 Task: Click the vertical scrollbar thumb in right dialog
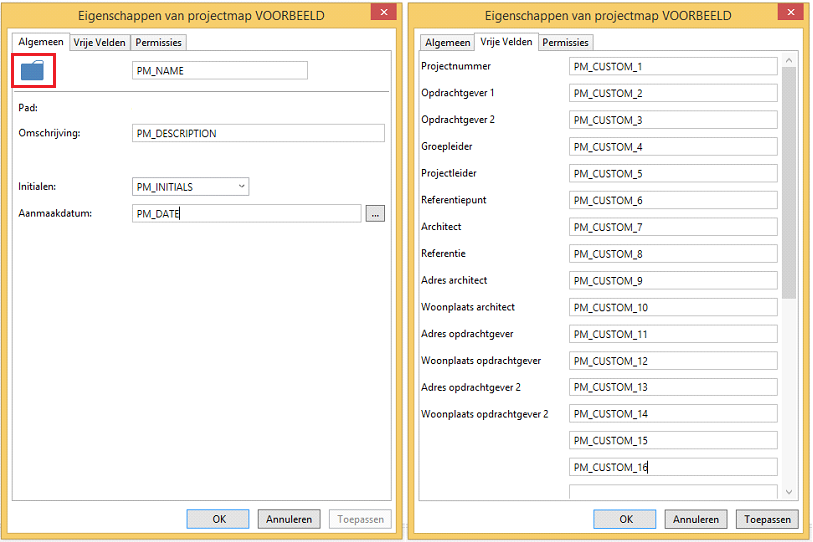tap(789, 183)
